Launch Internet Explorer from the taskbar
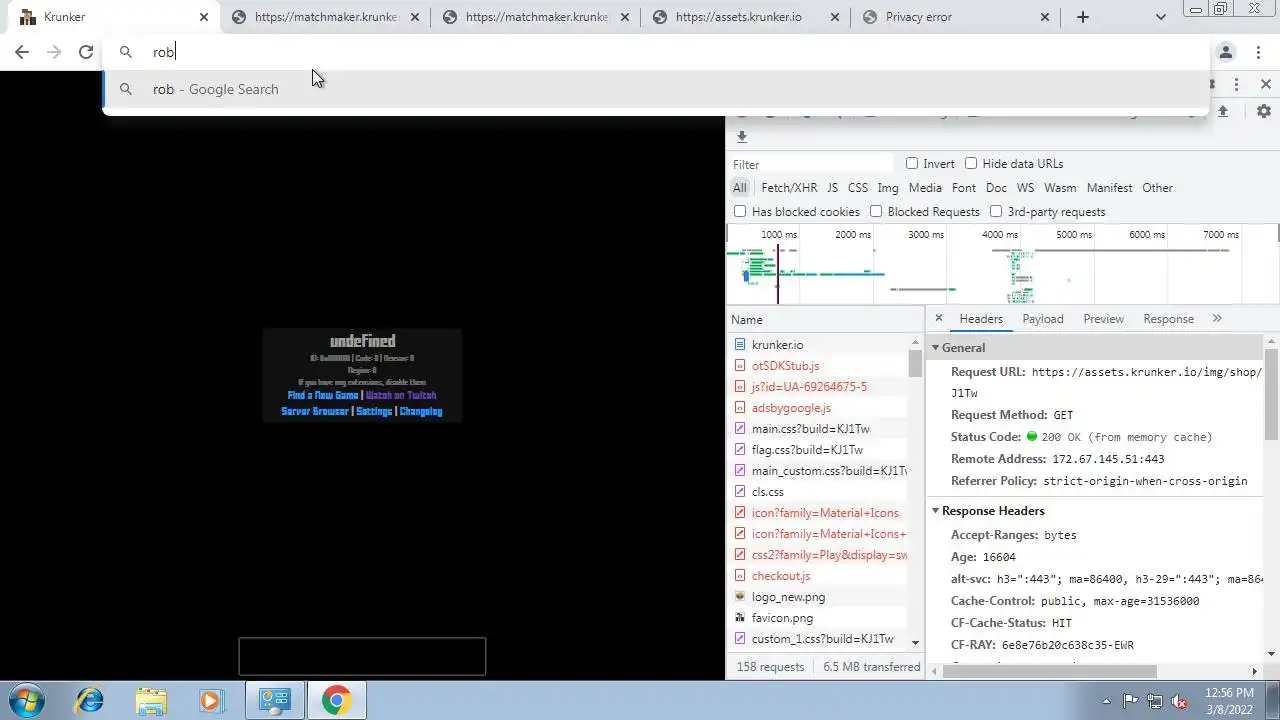The height and width of the screenshot is (720, 1280). 90,700
